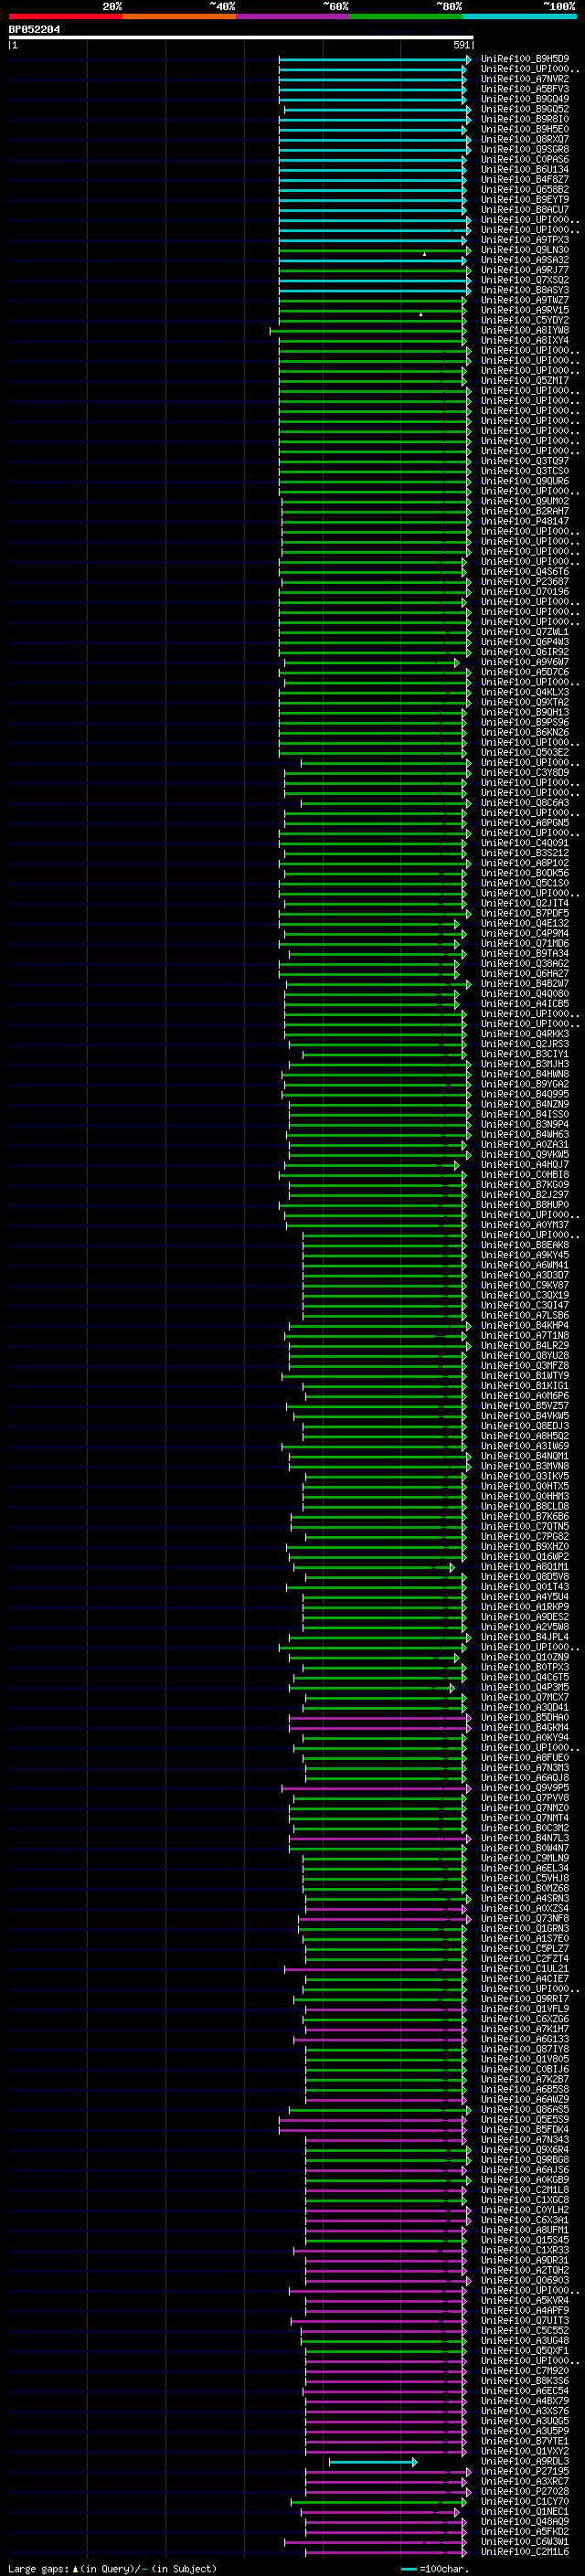Click the UniRef100_Q7XSQ2 label
This screenshot has height=2576, width=585.
525,280
